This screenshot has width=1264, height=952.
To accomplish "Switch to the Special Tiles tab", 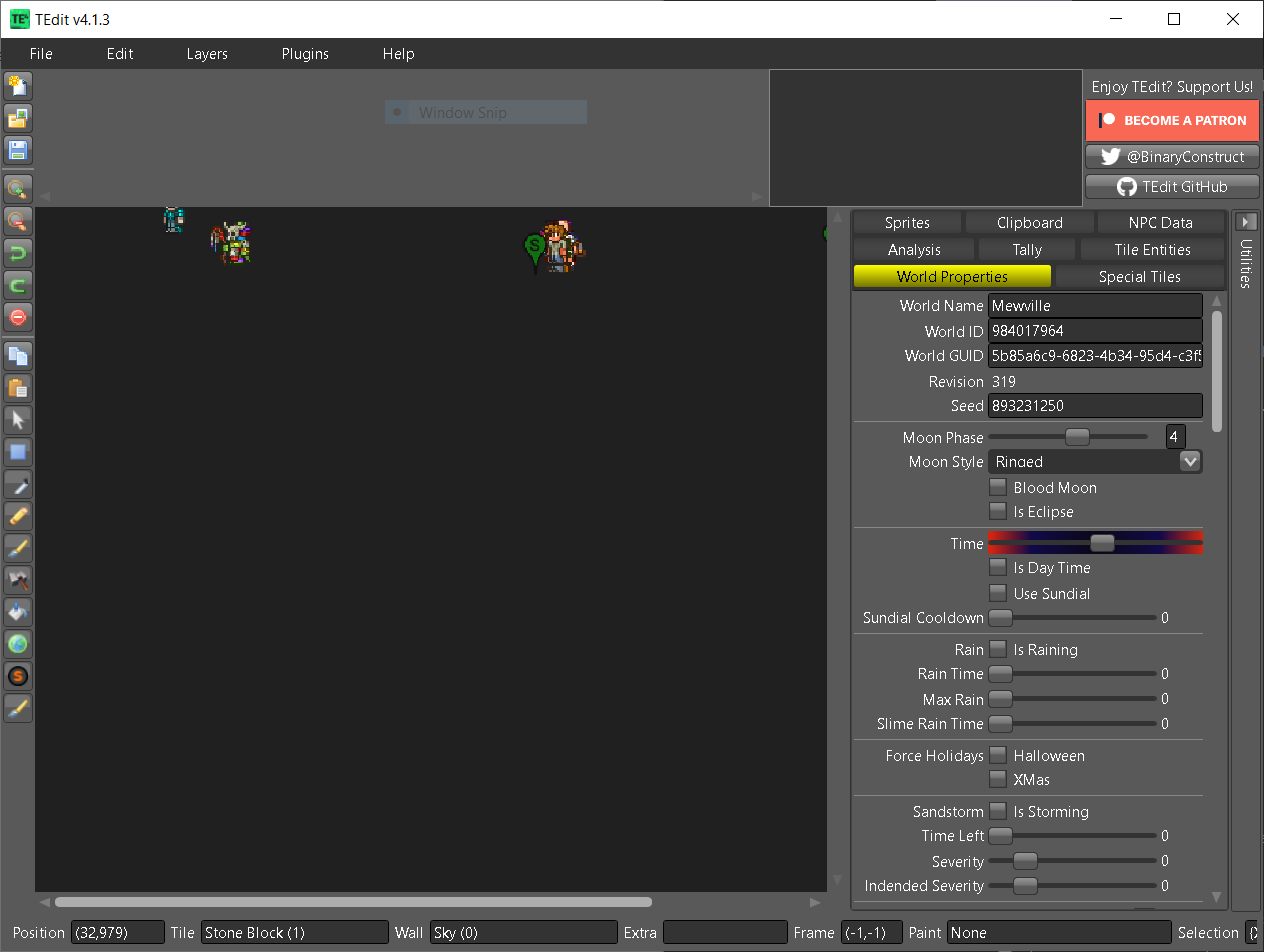I will click(x=1139, y=277).
